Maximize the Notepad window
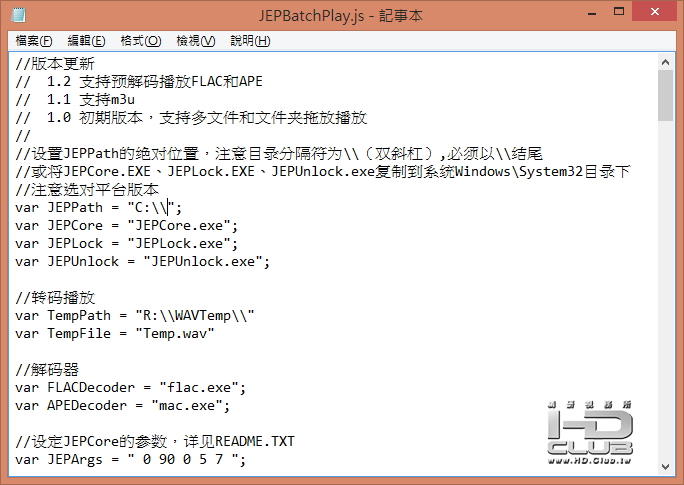Viewport: 684px width, 485px height. tap(619, 12)
